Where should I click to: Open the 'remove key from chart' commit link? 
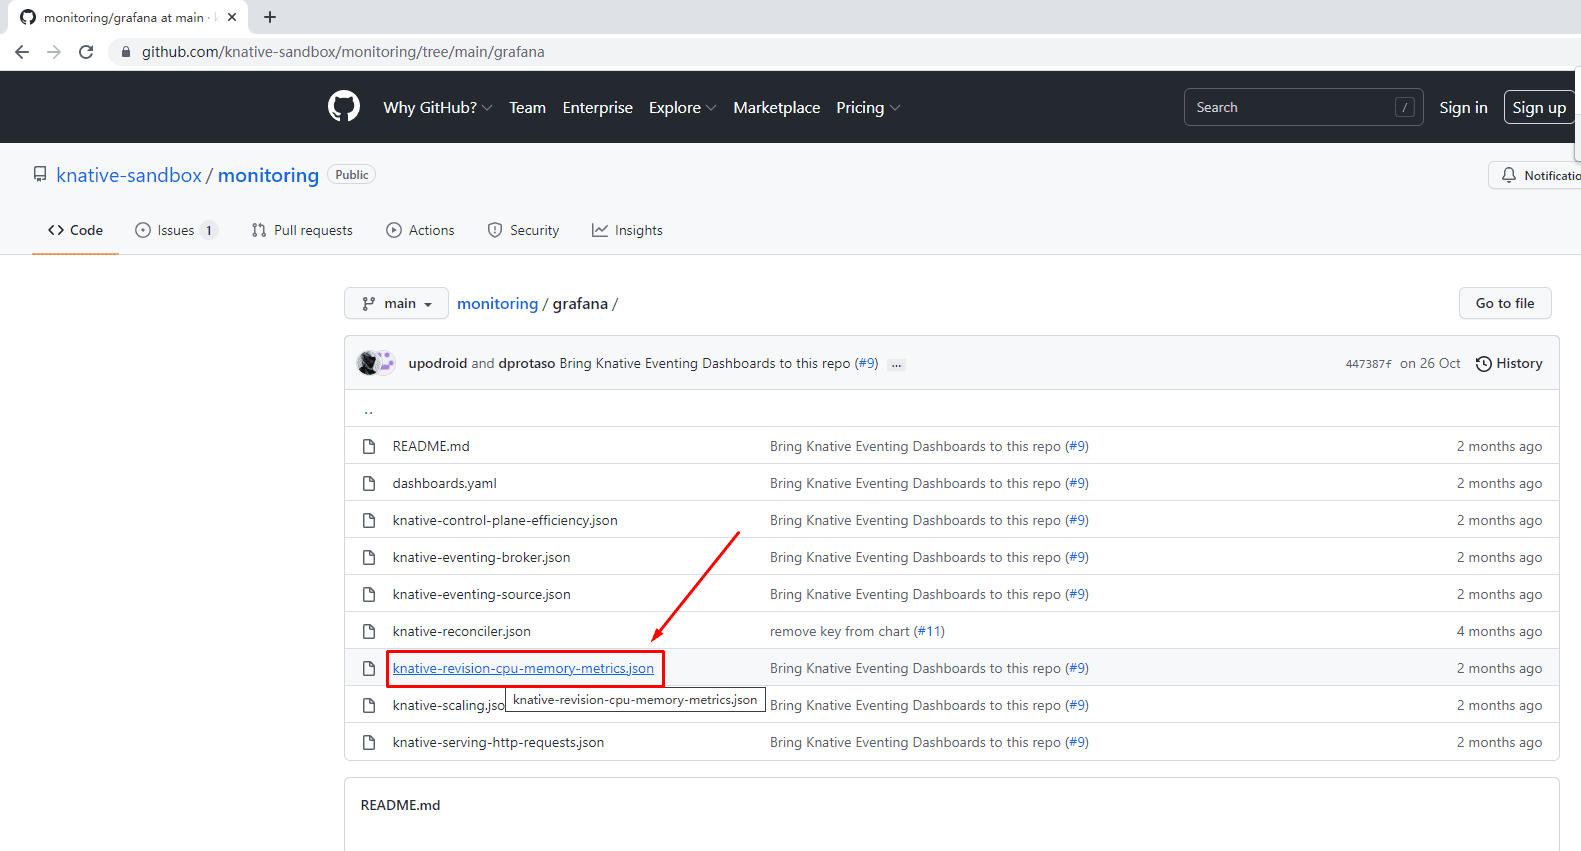click(x=840, y=631)
